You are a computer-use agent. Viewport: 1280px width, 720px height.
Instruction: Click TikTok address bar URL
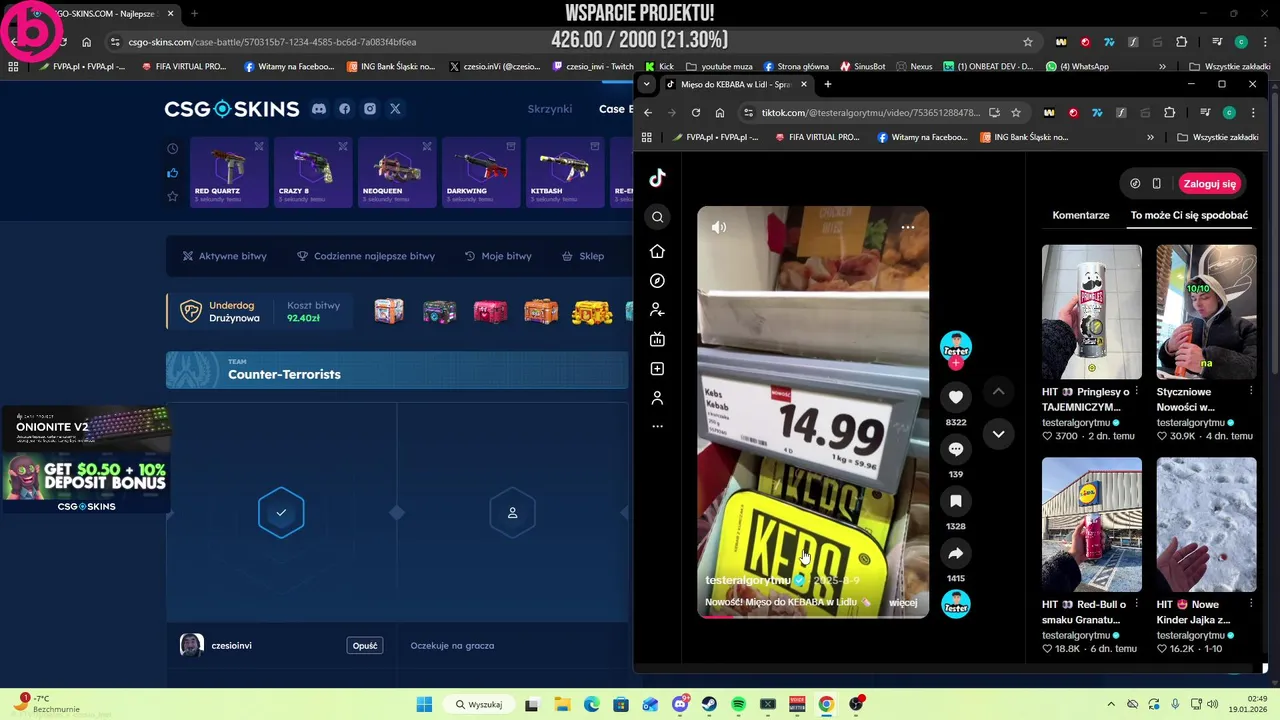pyautogui.click(x=868, y=113)
